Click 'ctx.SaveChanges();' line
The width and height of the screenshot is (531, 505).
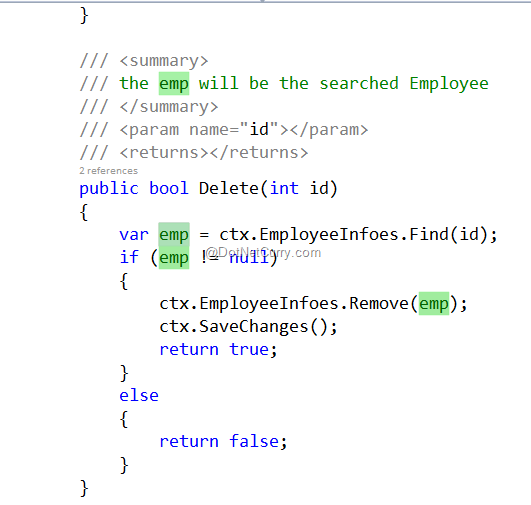tap(248, 327)
